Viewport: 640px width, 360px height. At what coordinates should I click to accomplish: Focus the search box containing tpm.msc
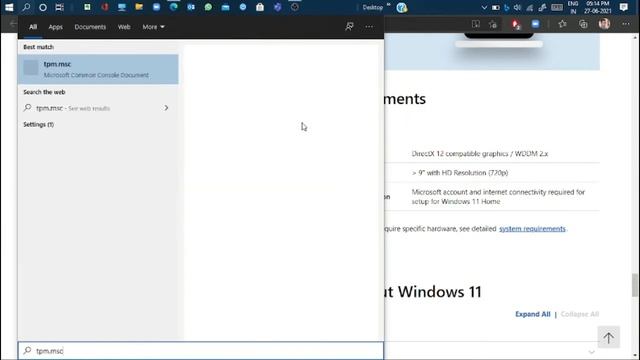click(201, 351)
